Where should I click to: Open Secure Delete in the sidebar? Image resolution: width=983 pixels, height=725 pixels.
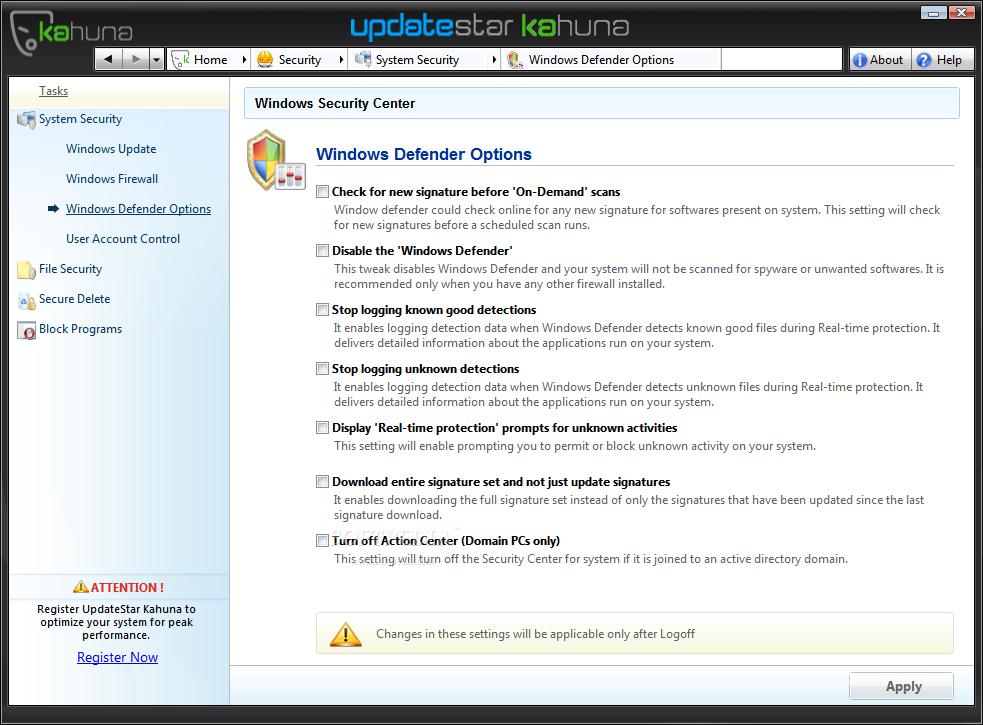[x=75, y=299]
